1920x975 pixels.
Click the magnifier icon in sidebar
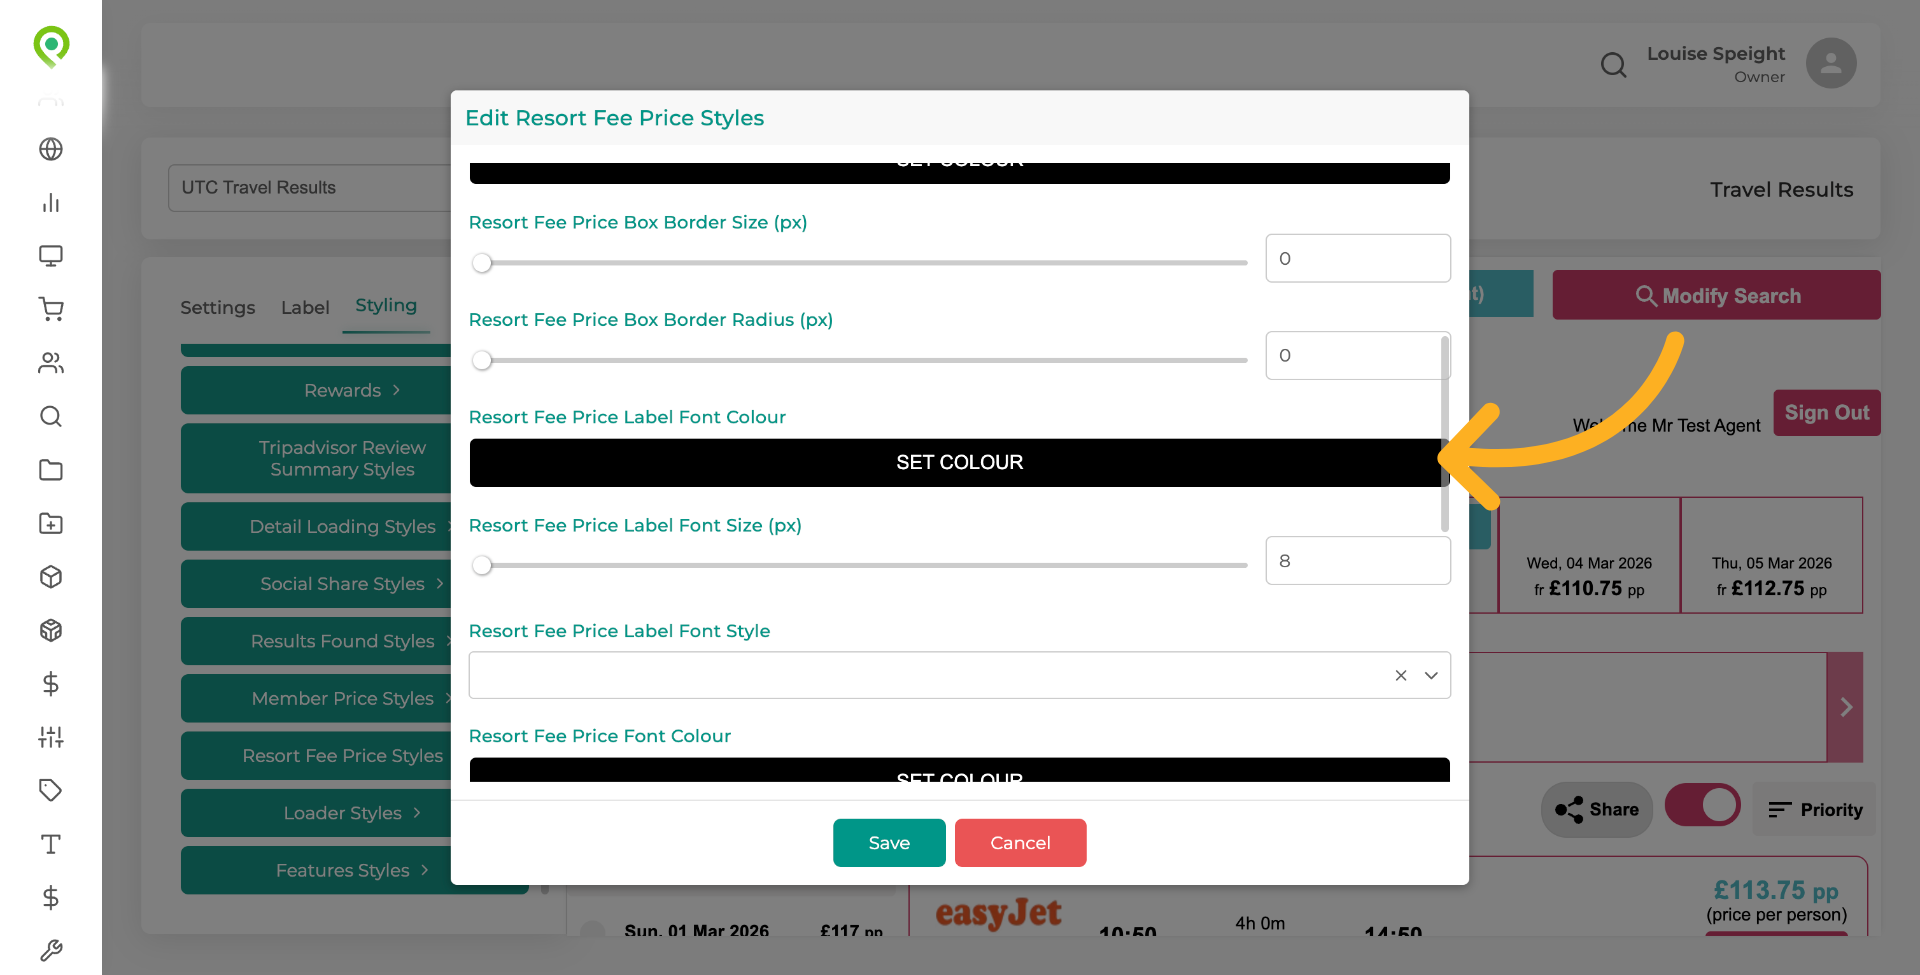[x=51, y=416]
